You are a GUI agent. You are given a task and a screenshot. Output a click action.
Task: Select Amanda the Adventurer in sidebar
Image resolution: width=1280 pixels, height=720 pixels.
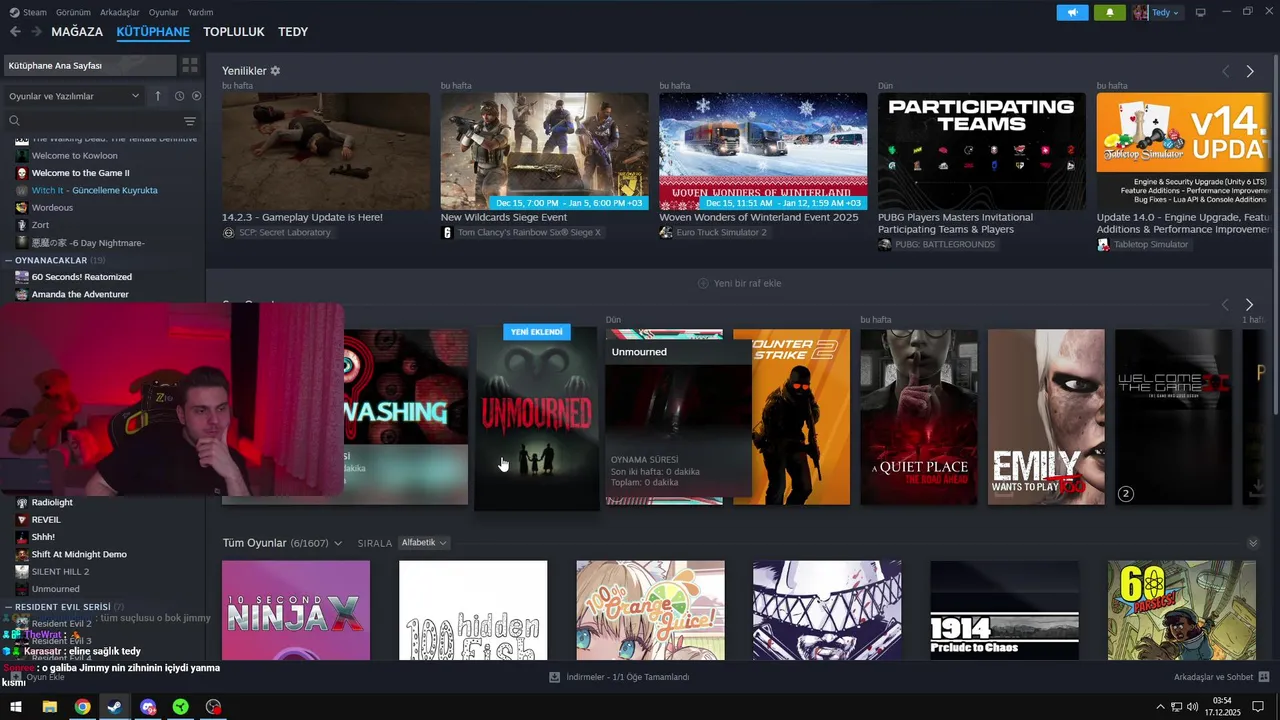coord(80,294)
